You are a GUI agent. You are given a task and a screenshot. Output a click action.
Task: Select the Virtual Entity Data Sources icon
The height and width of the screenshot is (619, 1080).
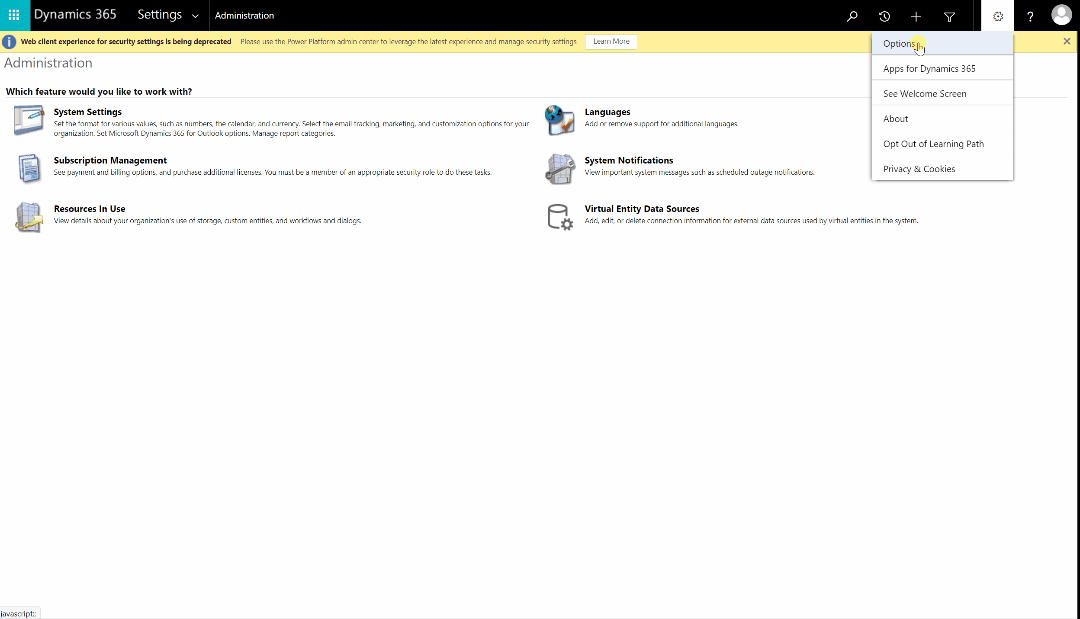[x=560, y=215]
